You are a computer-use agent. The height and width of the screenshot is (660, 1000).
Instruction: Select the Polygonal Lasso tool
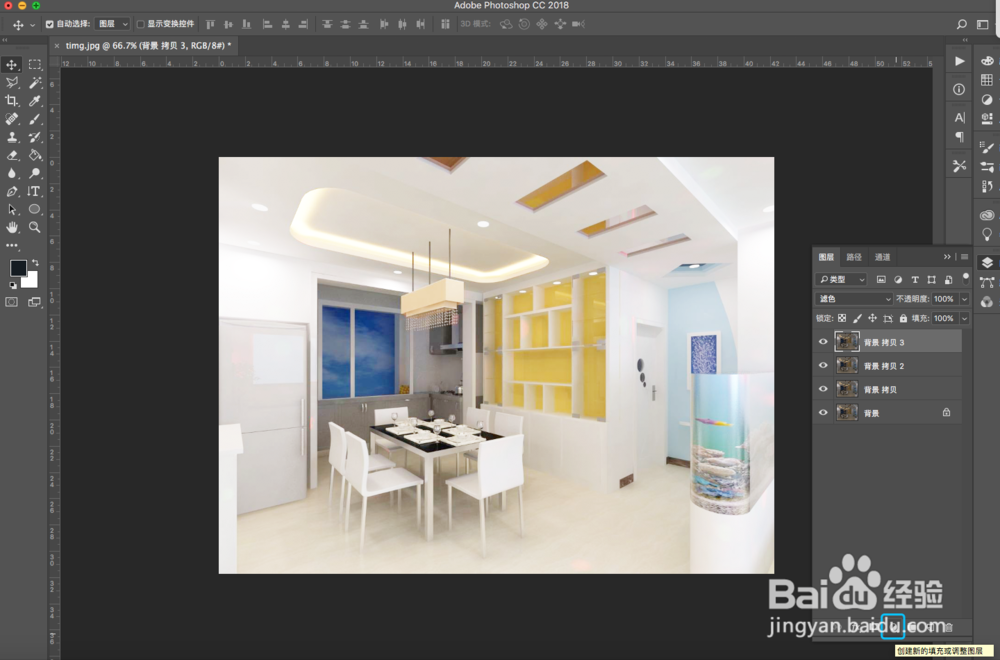(11, 82)
